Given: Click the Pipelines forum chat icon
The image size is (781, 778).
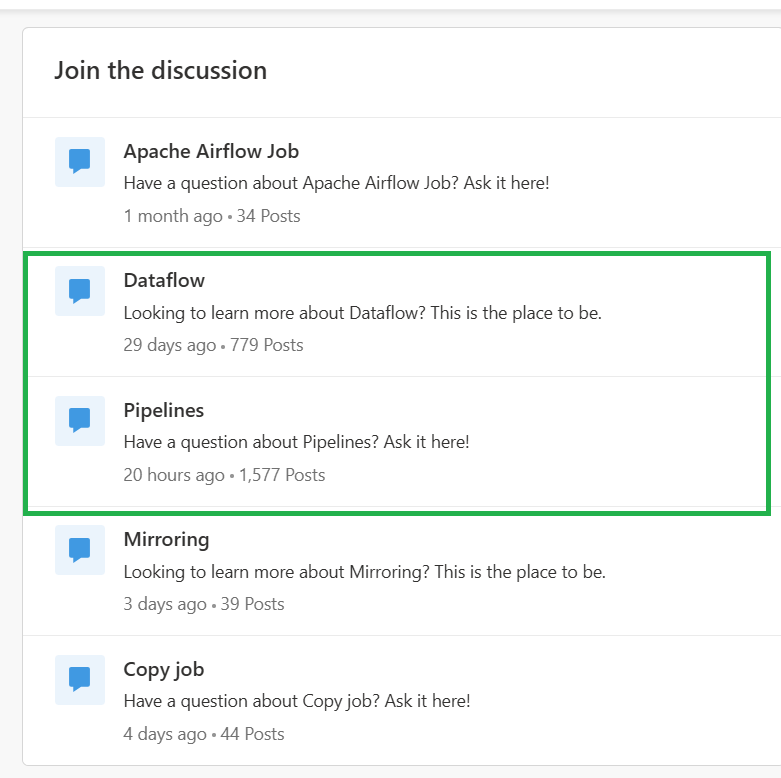Looking at the screenshot, I should [80, 421].
